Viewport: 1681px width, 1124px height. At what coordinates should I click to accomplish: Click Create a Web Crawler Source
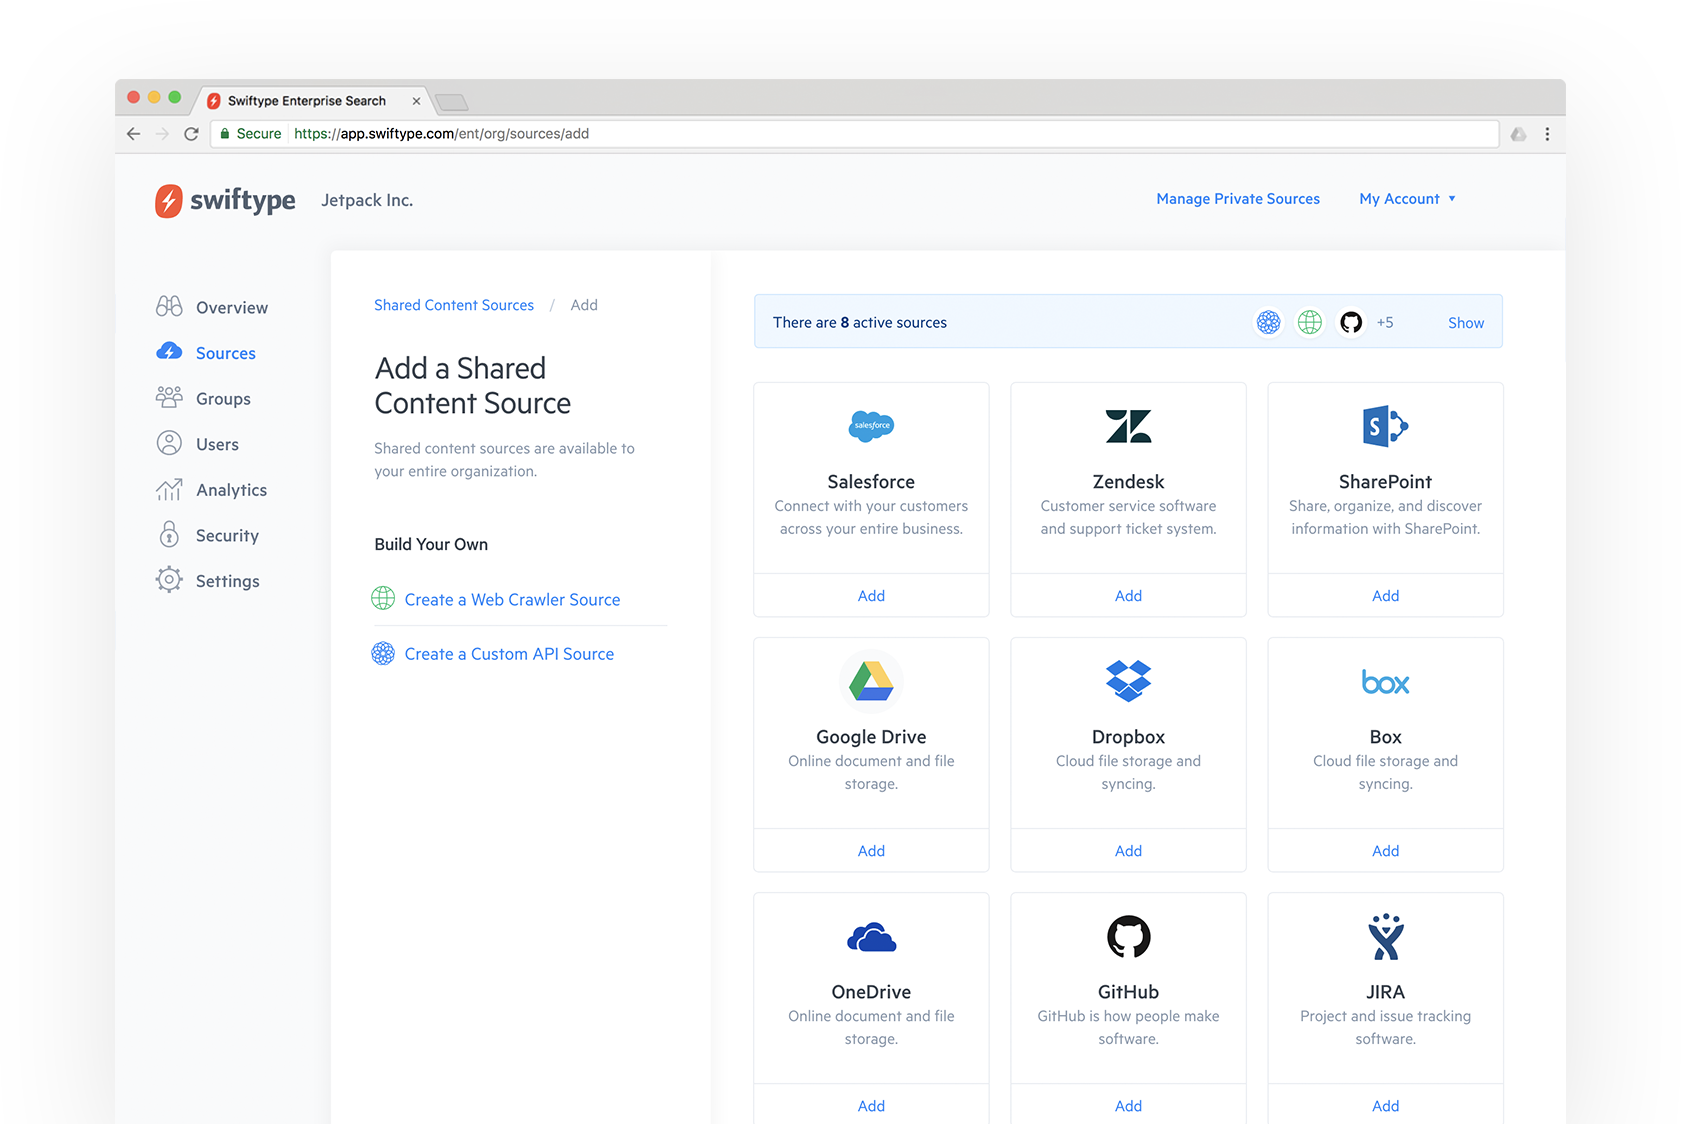(x=512, y=599)
